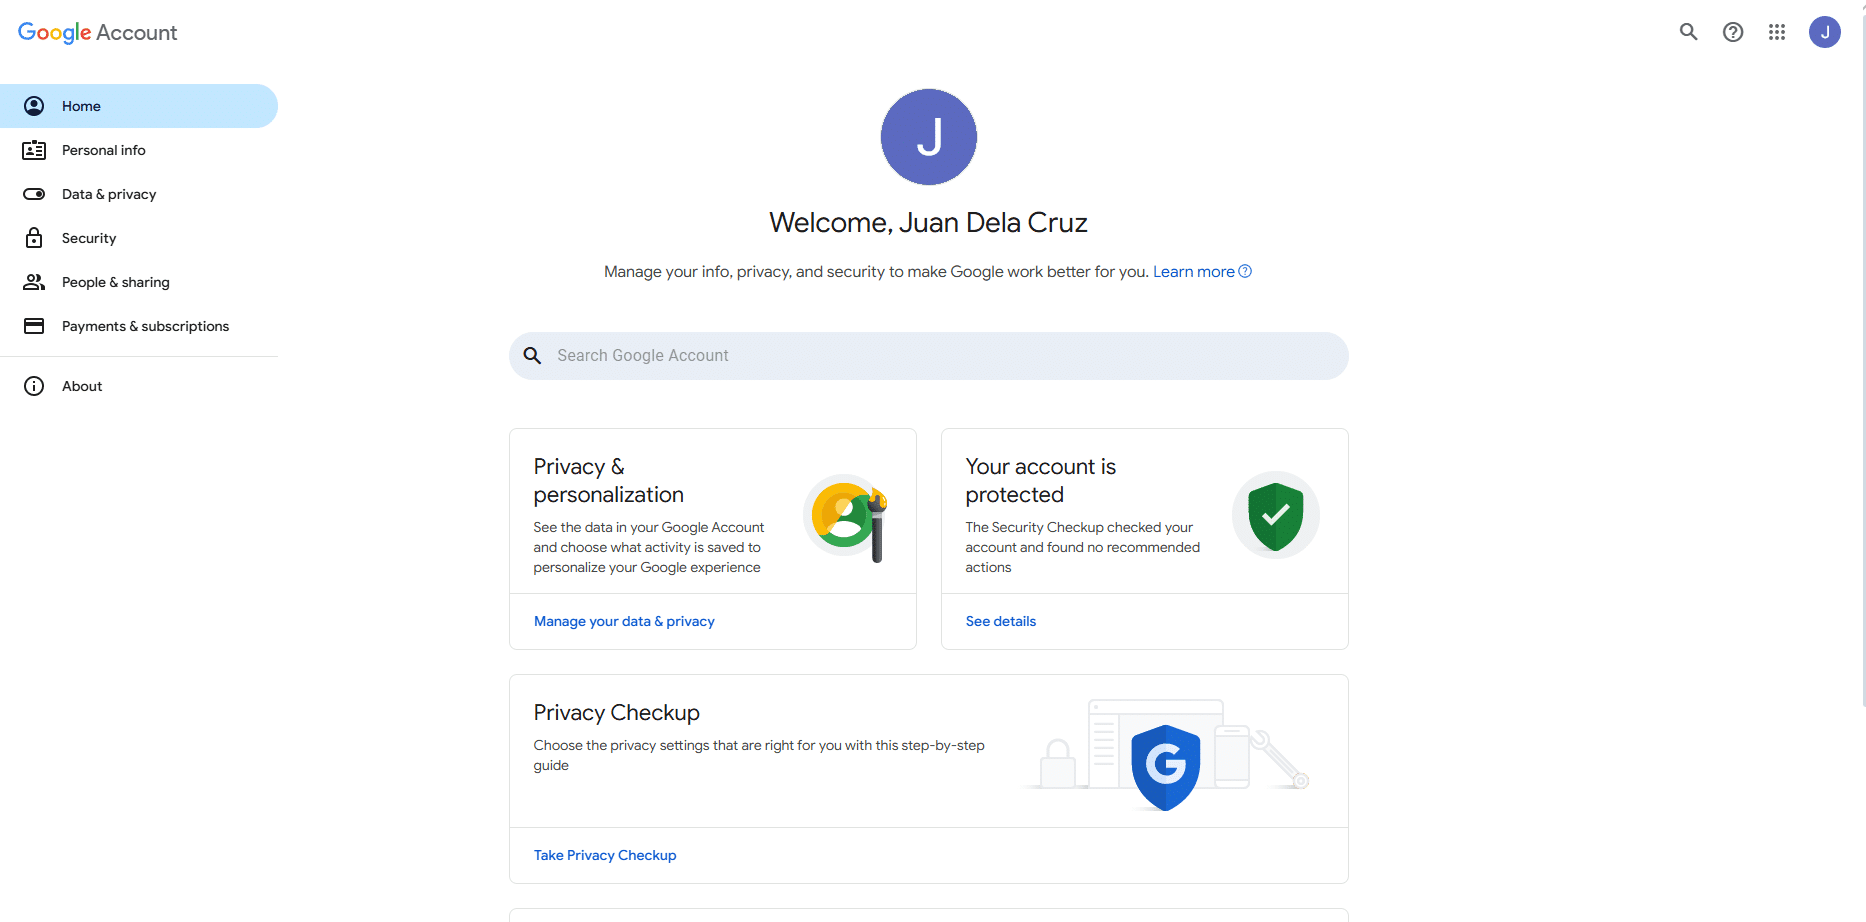Open the Google apps grid launcher

[1777, 32]
